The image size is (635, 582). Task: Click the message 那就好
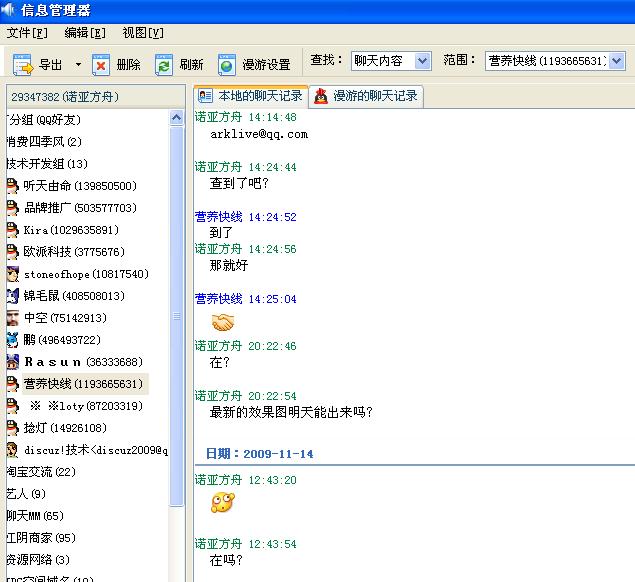click(x=229, y=266)
